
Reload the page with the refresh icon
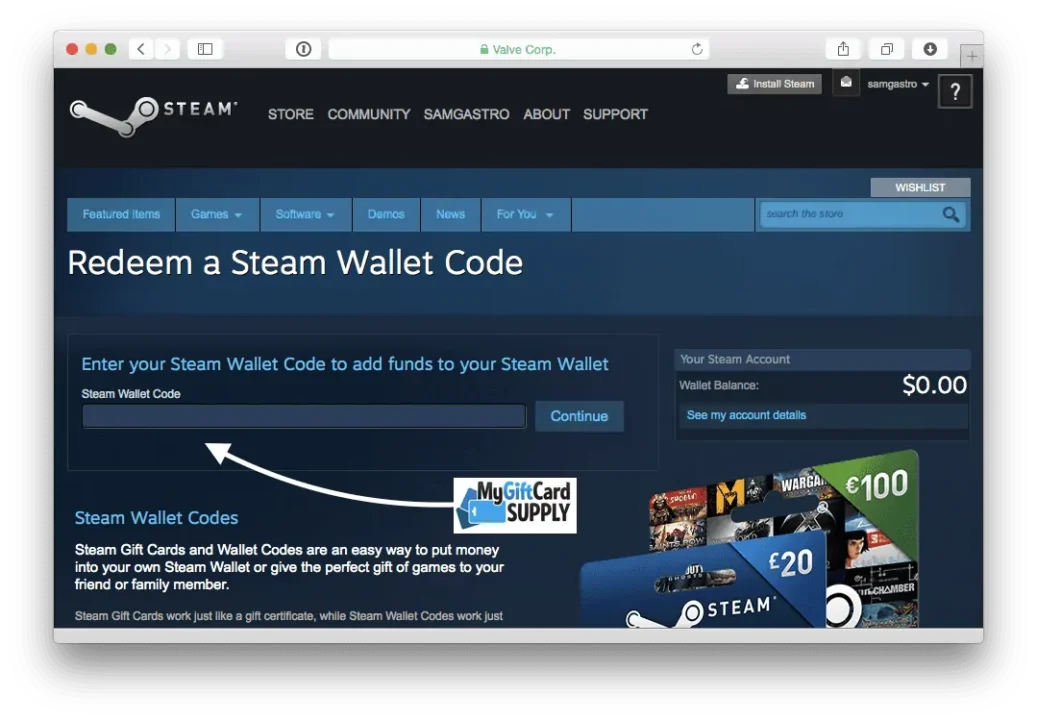point(697,49)
